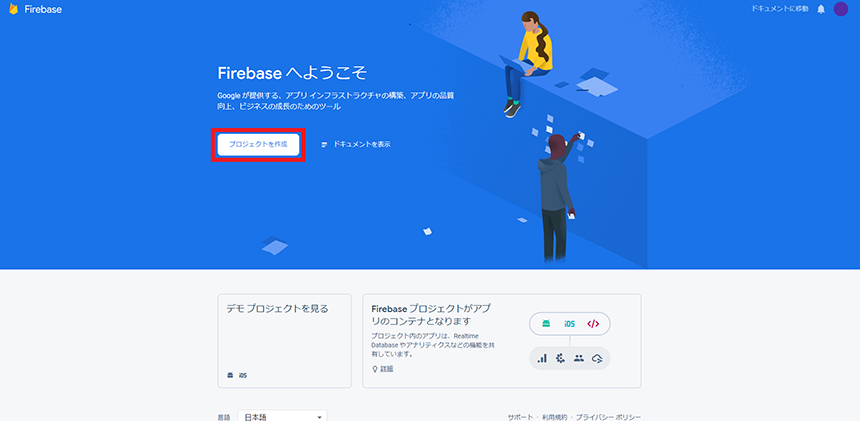Click the document icon beside ドキュメントを表示
Image resolution: width=860 pixels, height=421 pixels.
[324, 145]
